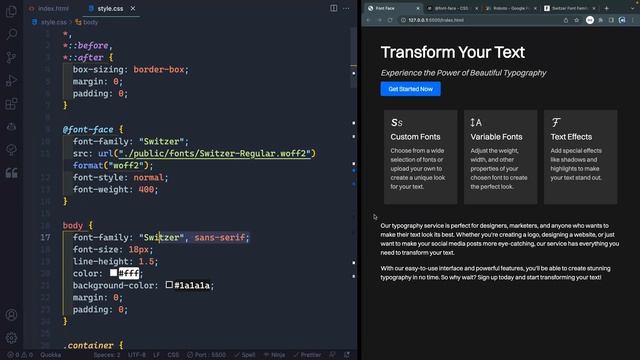This screenshot has height=360, width=640.
Task: Click the share icon in address bar
Action: click(x=566, y=20)
